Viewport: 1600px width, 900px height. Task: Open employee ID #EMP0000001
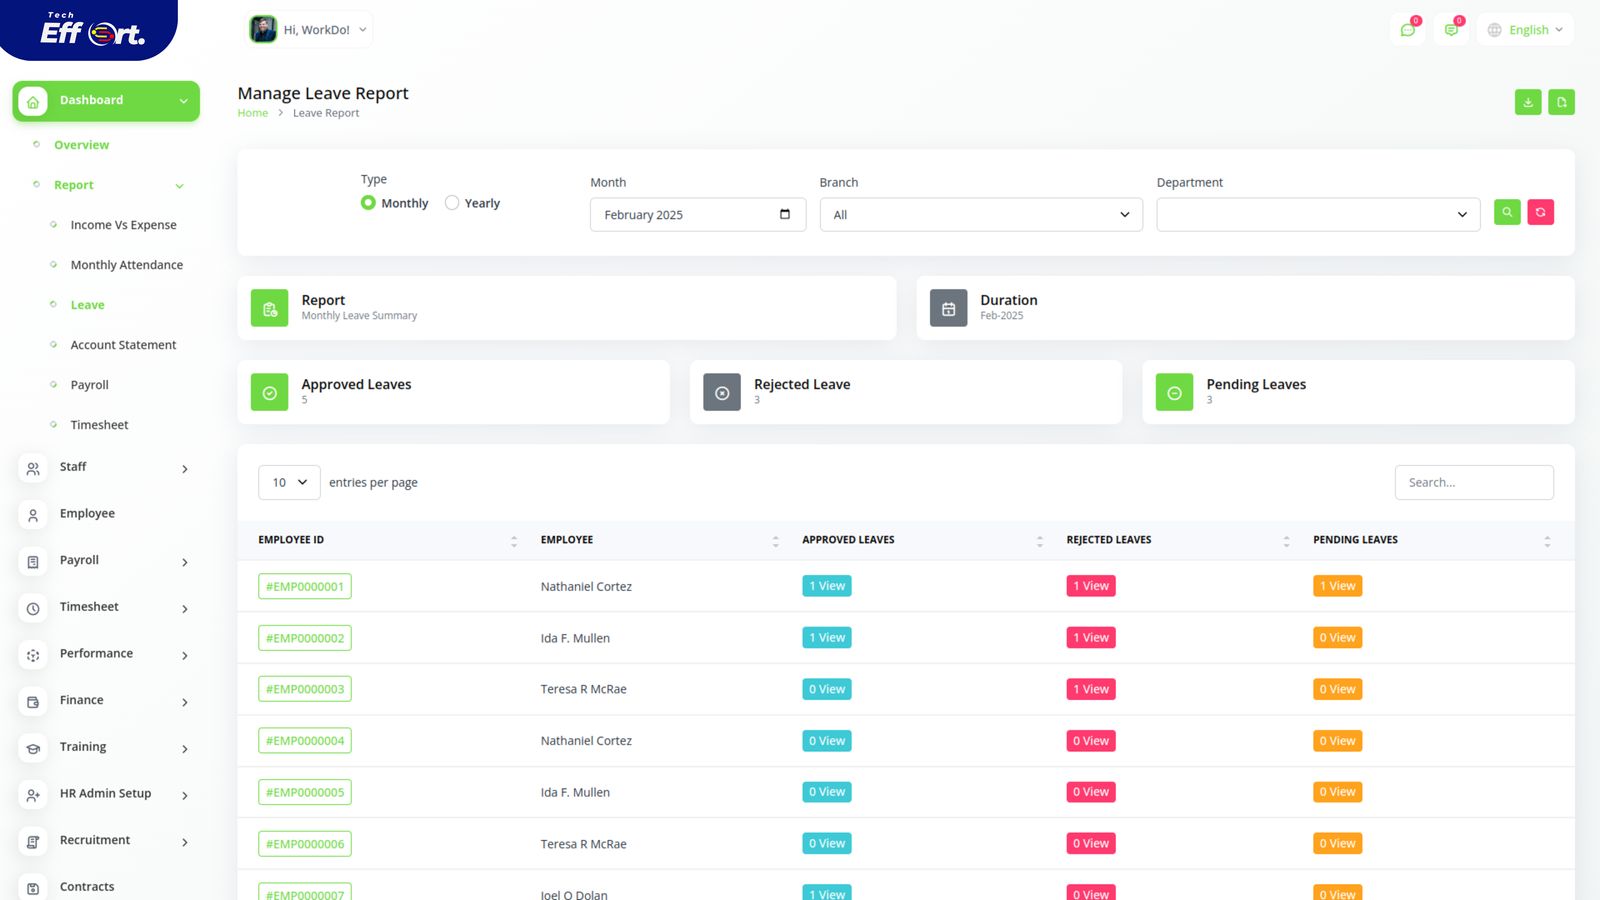pyautogui.click(x=305, y=587)
